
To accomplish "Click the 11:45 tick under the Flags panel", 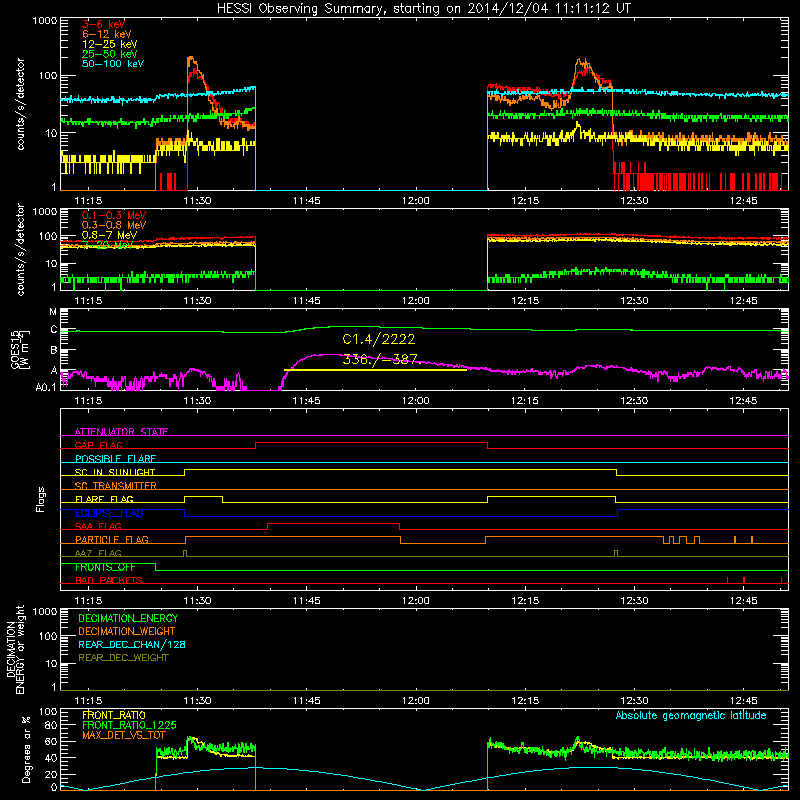I will click(306, 601).
